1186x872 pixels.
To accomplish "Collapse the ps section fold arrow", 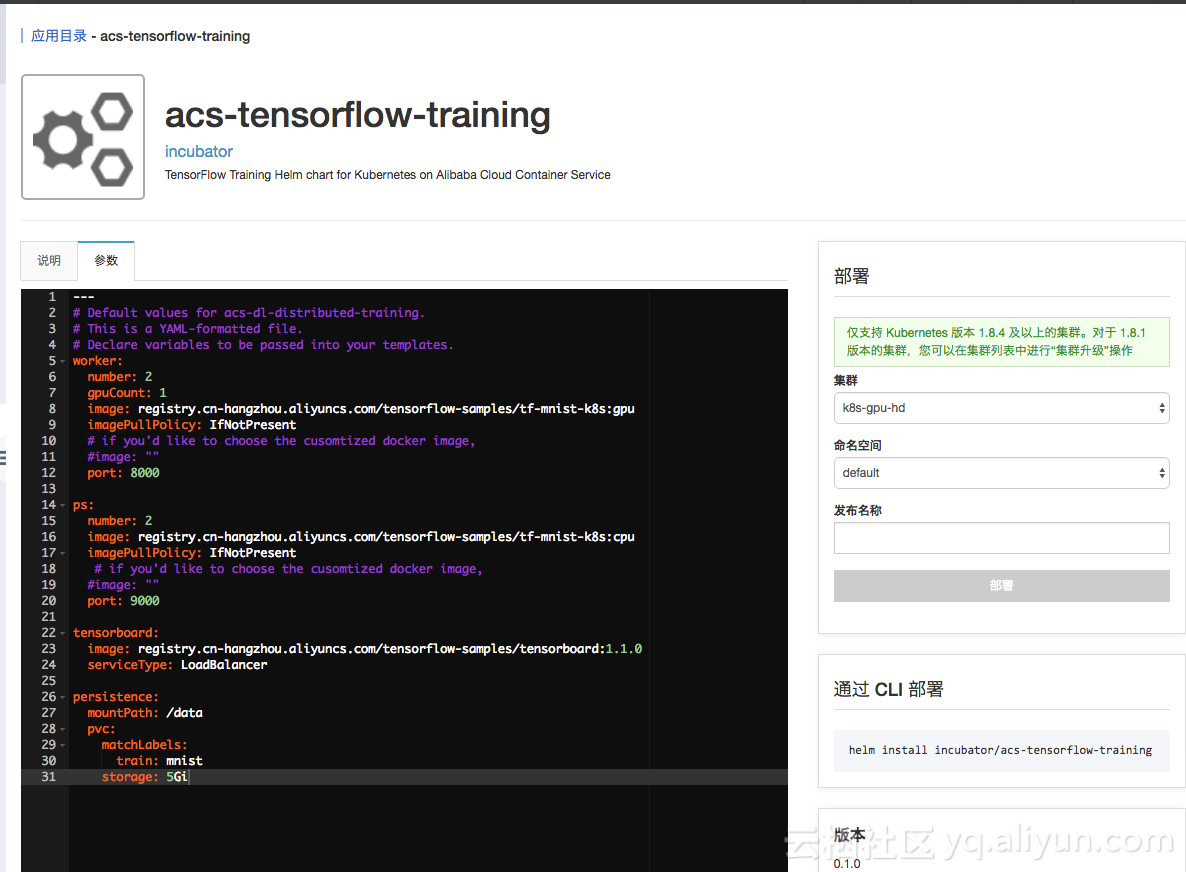I will tap(63, 505).
